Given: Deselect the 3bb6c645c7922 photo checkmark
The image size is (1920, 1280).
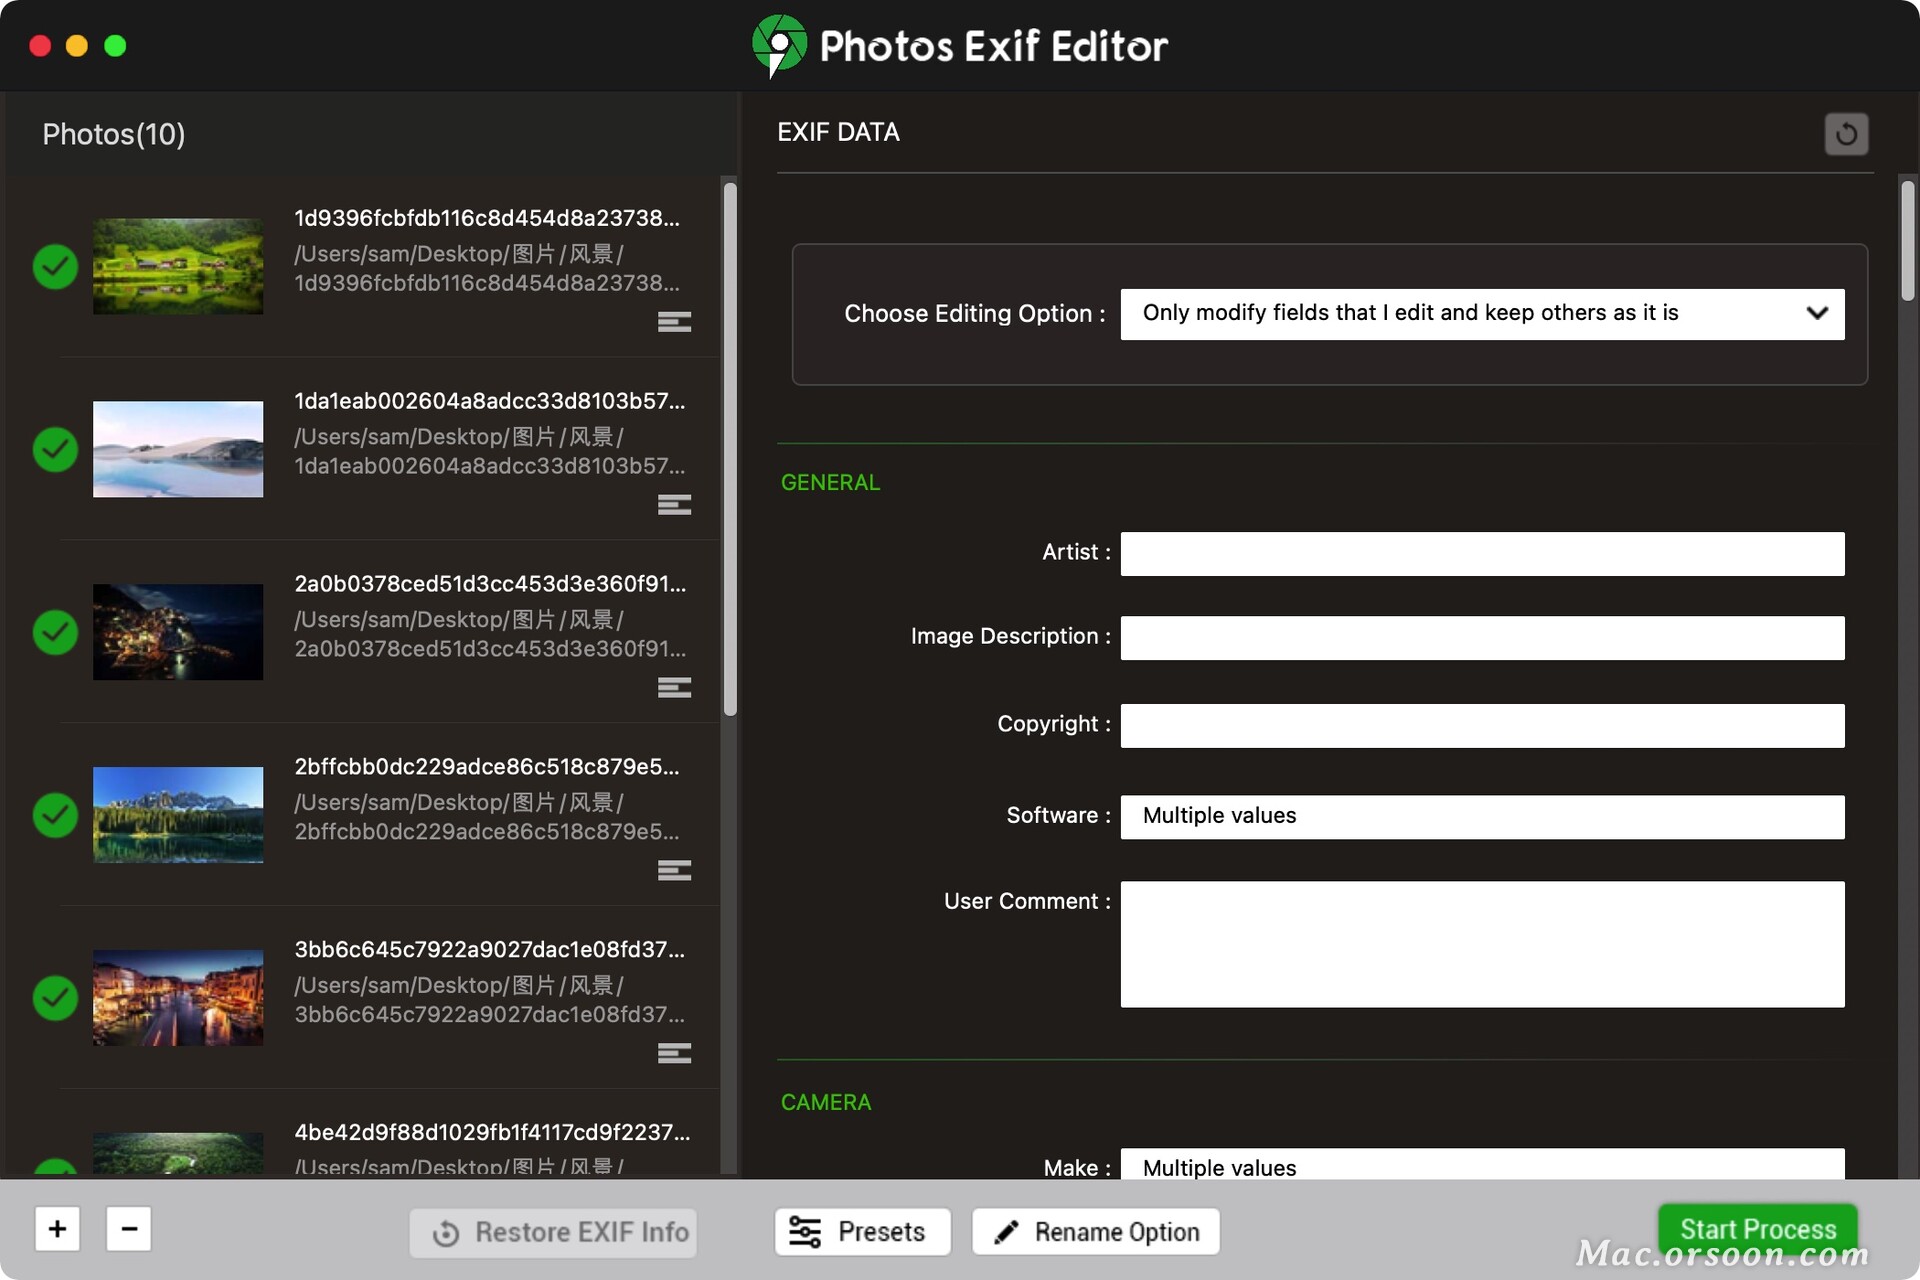Looking at the screenshot, I should (x=55, y=998).
